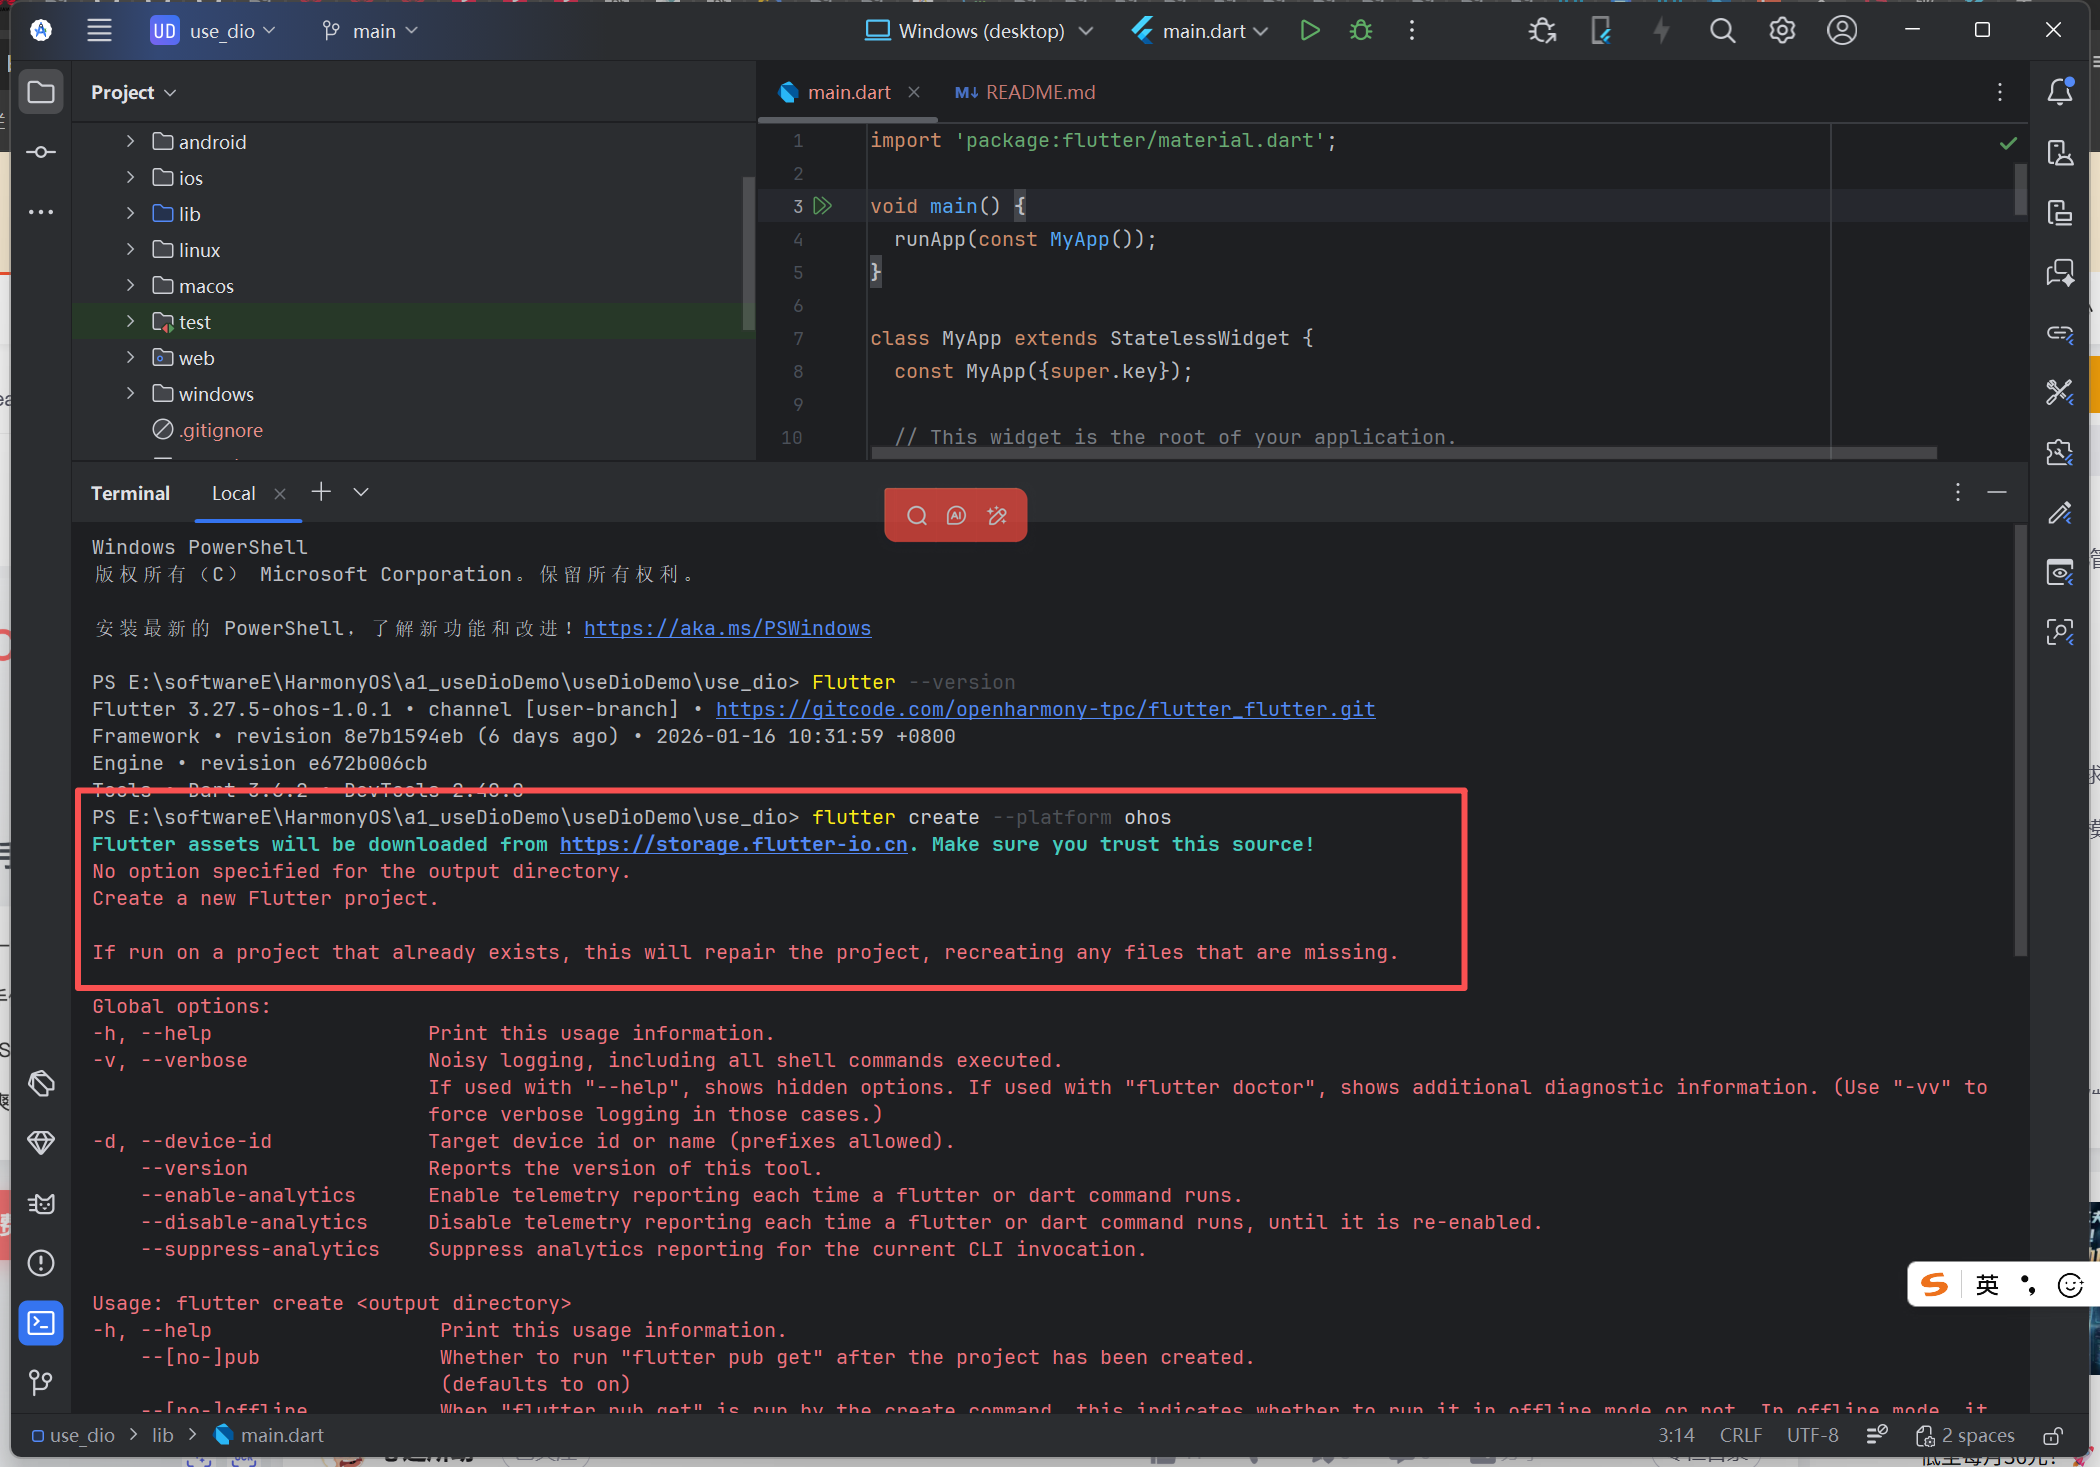Image resolution: width=2100 pixels, height=1467 pixels.
Task: Toggle the Project tool window folder icon
Action: click(41, 92)
